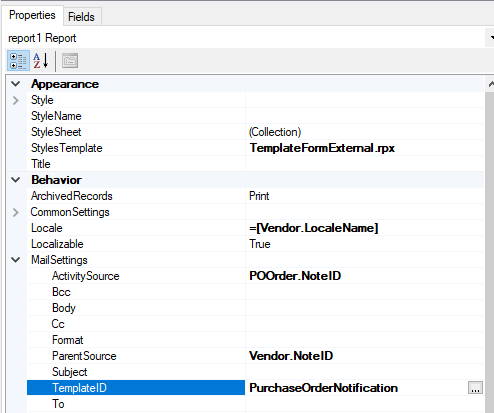Image resolution: width=494 pixels, height=413 pixels.
Task: Collapse the Behavior category
Action: pos(16,180)
